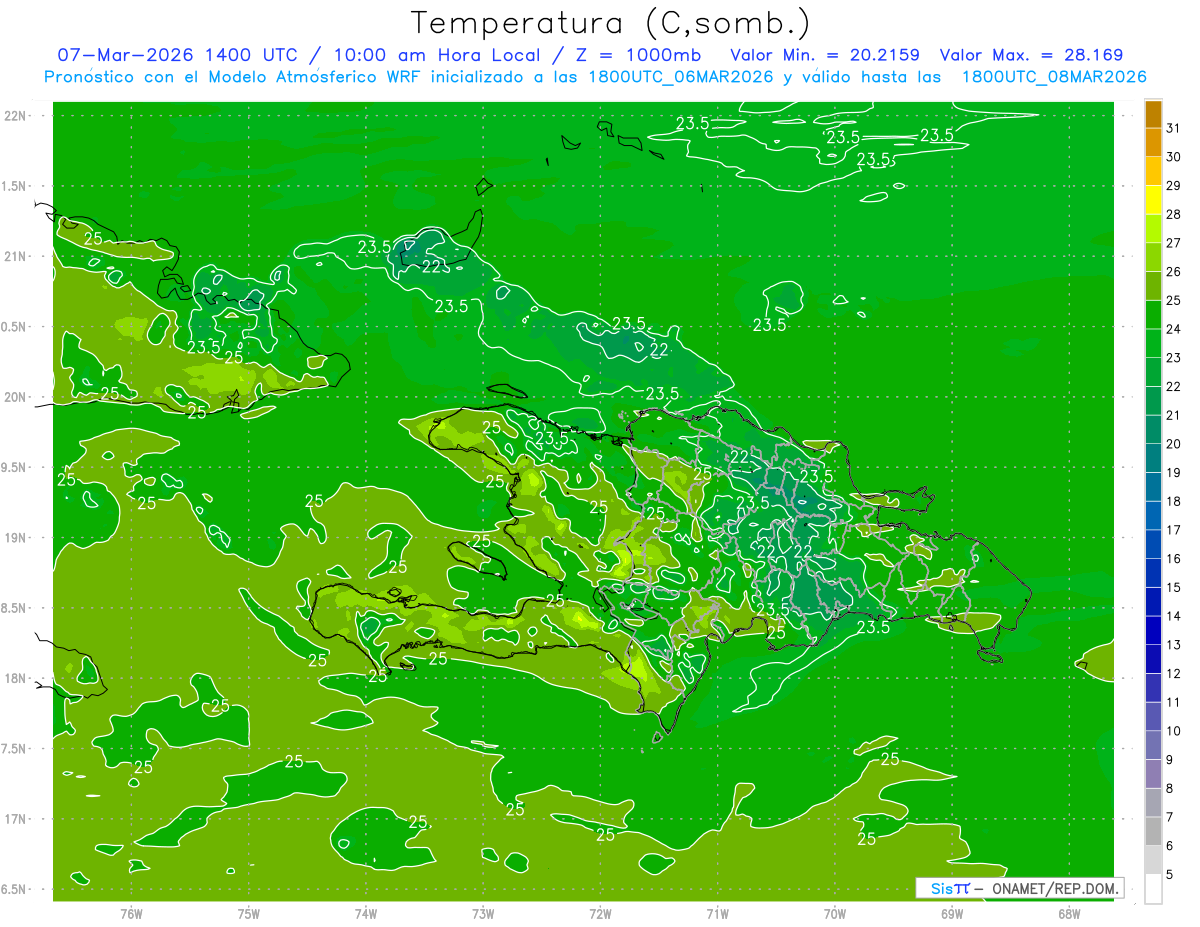Click the "19" label on the colour scale
Screen dimensions: 1200x927
tap(1174, 473)
